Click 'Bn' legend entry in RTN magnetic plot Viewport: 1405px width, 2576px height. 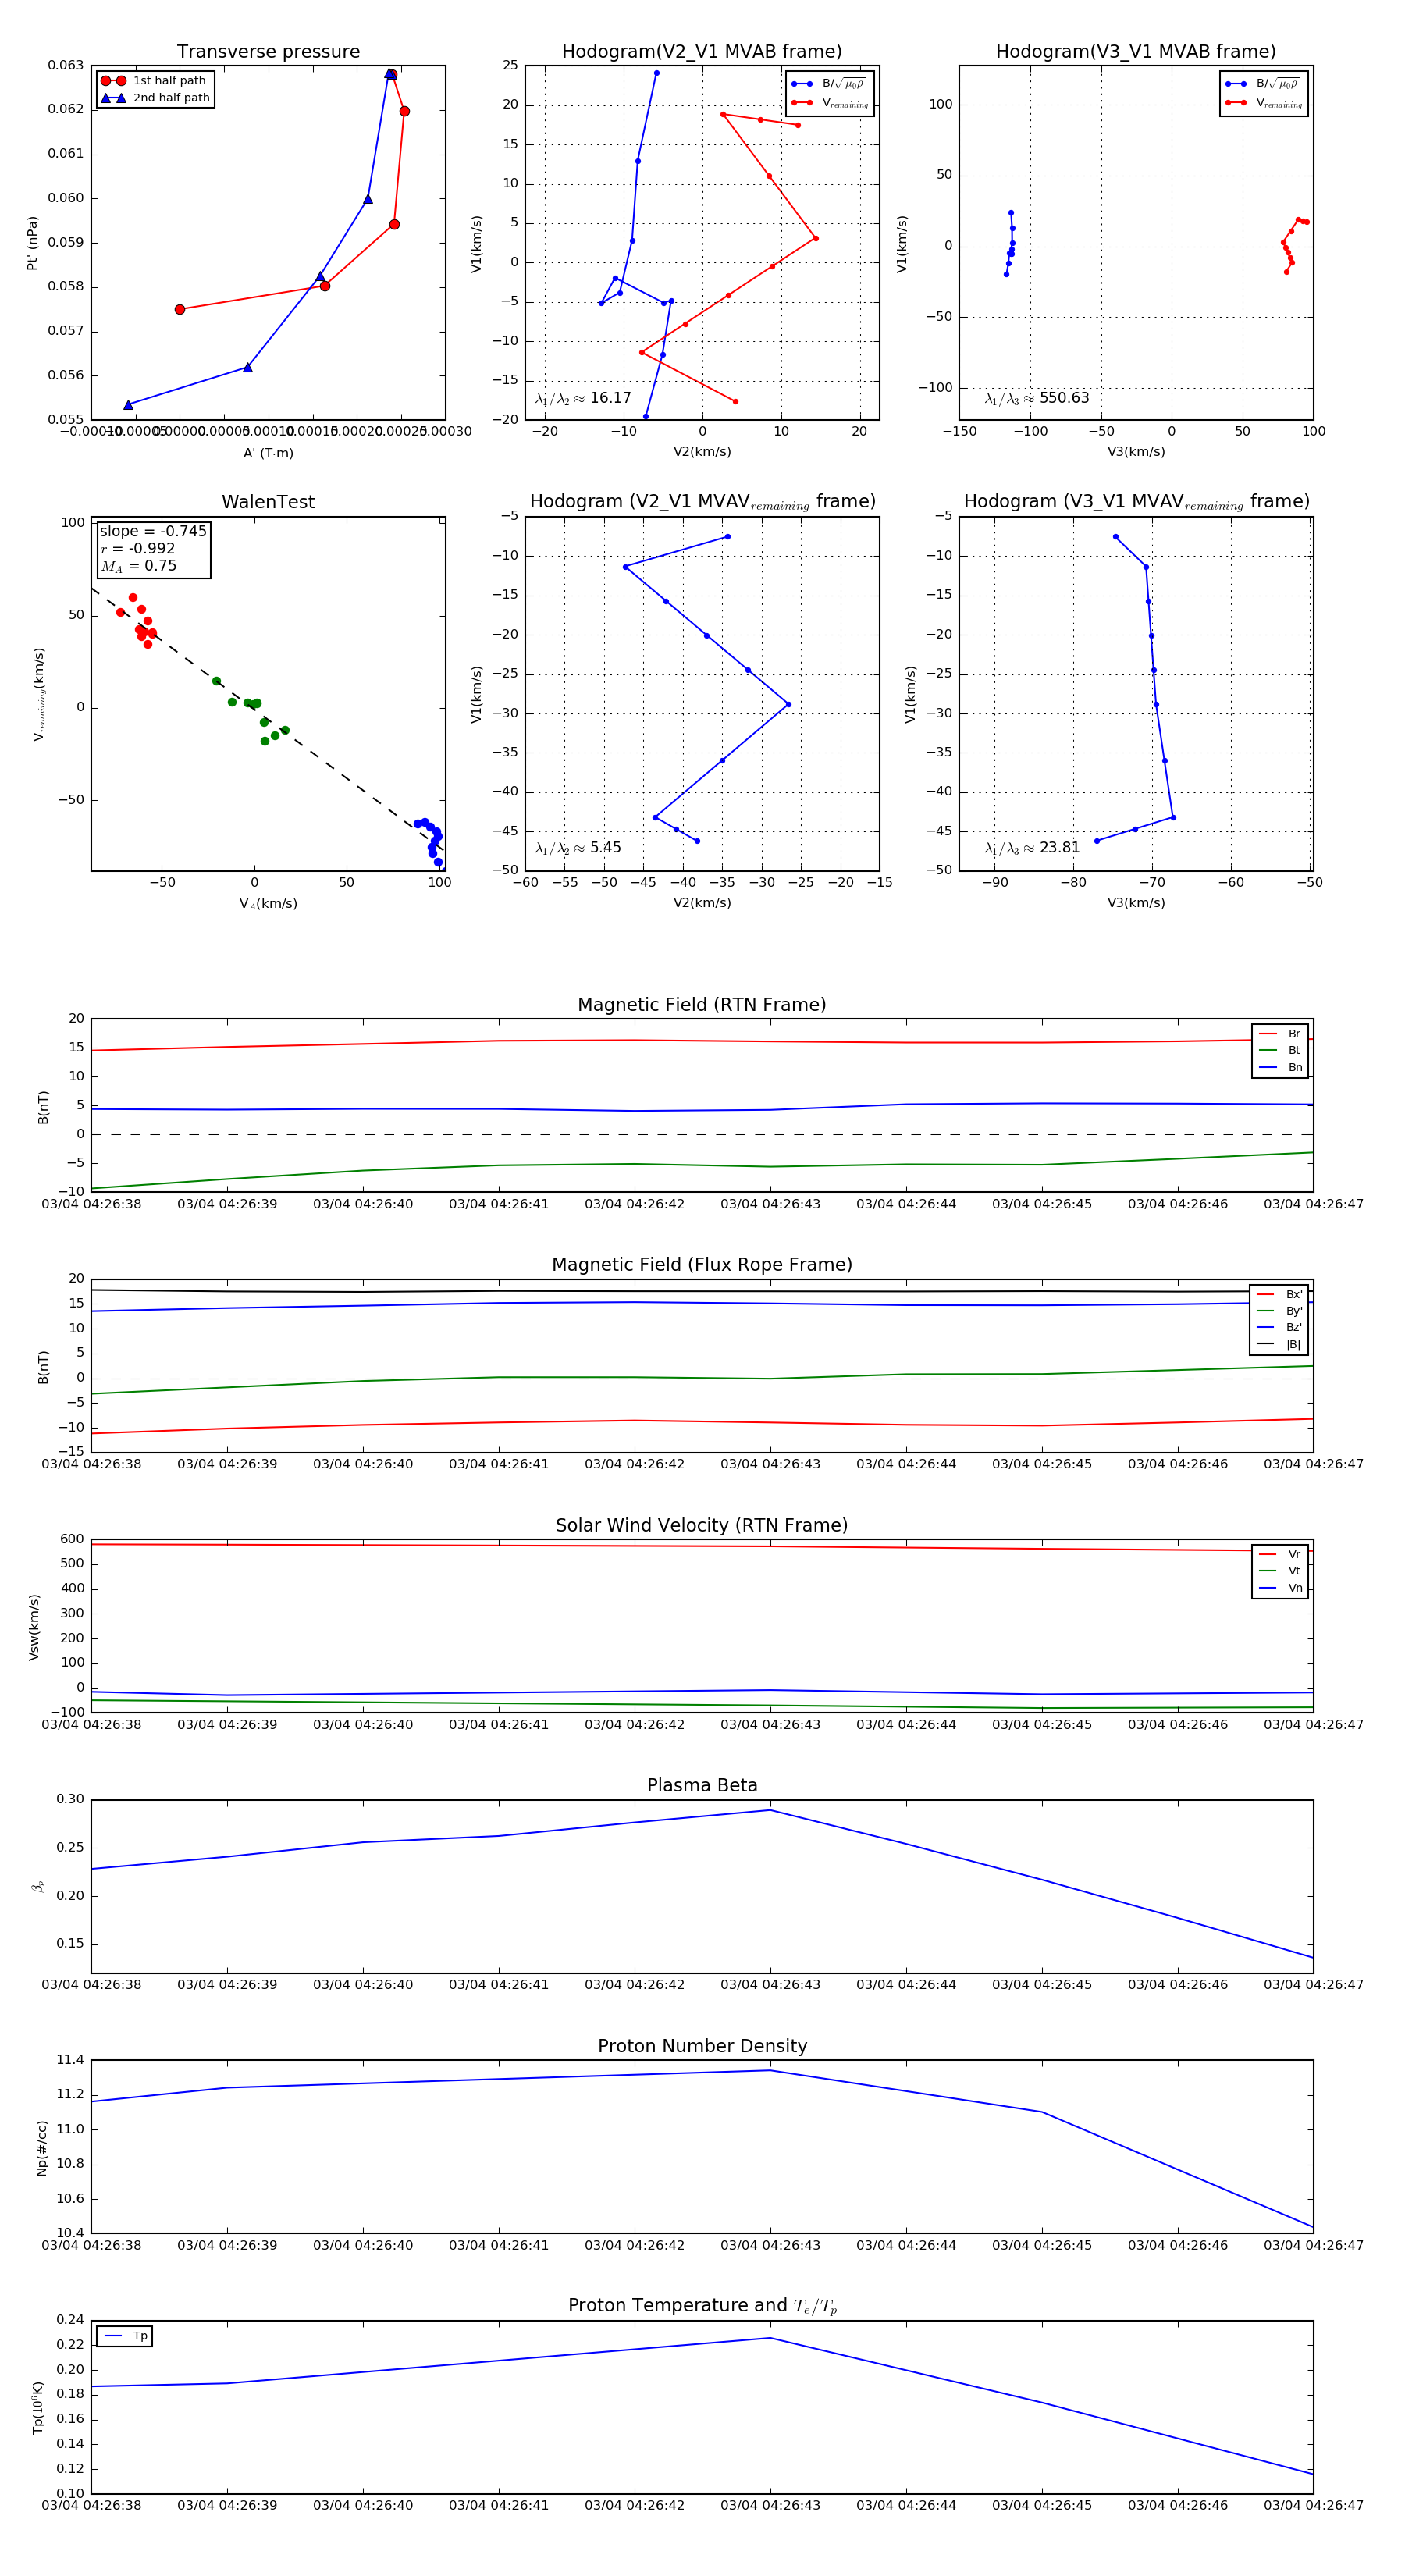point(1280,1068)
